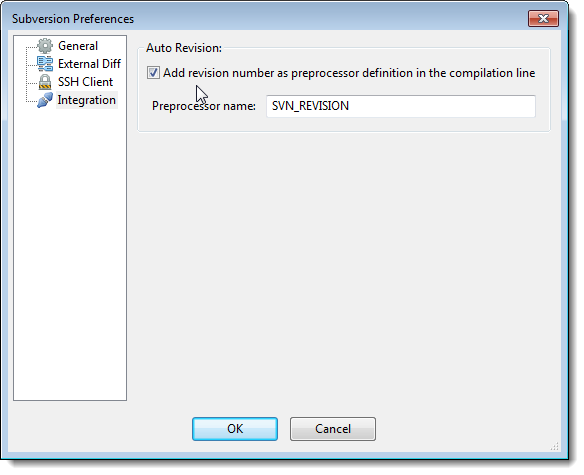Switch to External Diff settings
Viewport: 584px width, 475px height.
click(89, 64)
